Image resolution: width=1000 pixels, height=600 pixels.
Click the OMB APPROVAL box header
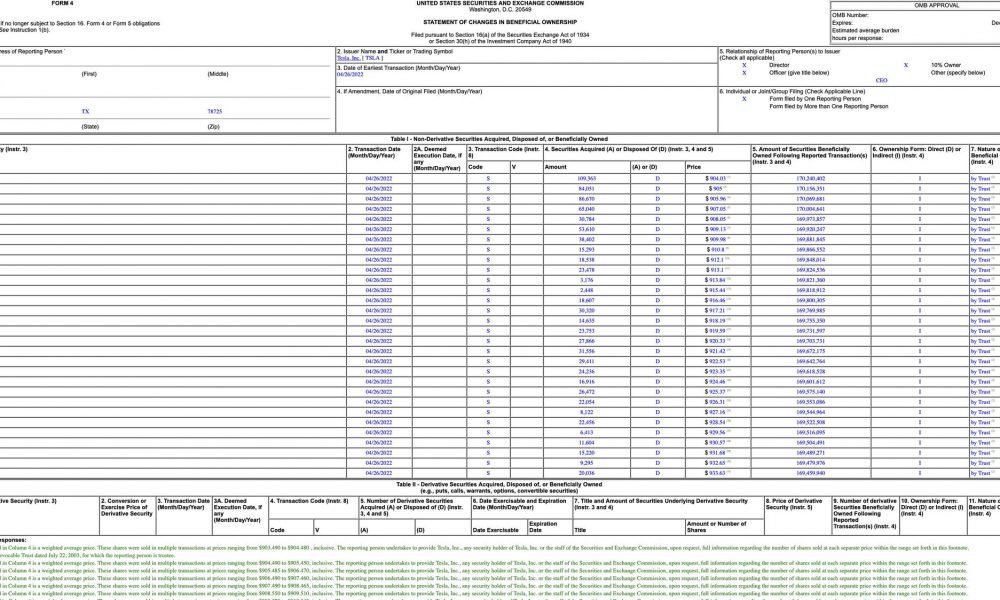coord(936,5)
